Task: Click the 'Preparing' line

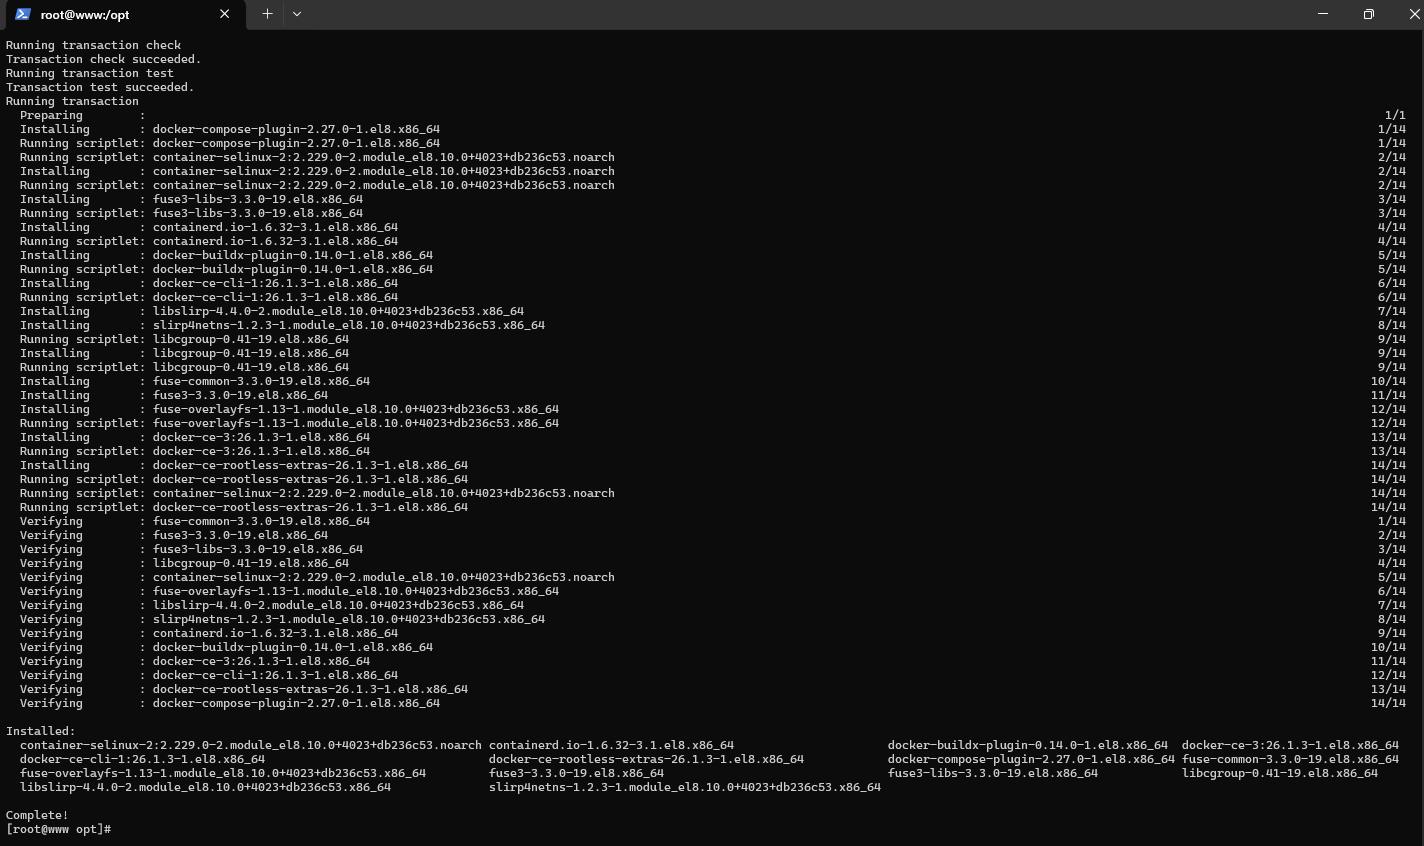Action: coord(712,115)
